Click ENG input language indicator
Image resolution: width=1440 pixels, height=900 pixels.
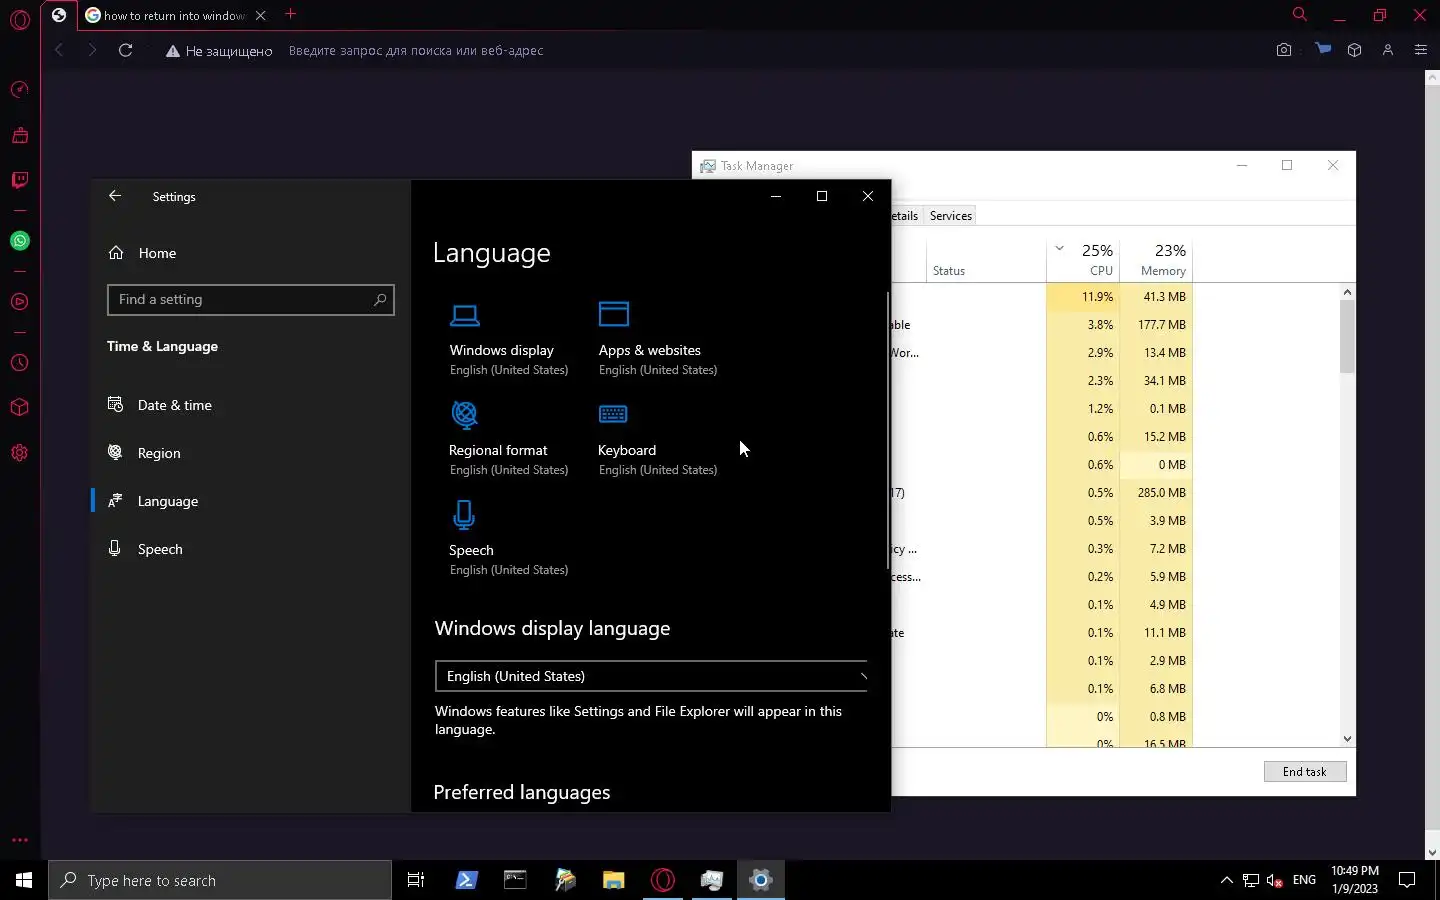point(1304,880)
